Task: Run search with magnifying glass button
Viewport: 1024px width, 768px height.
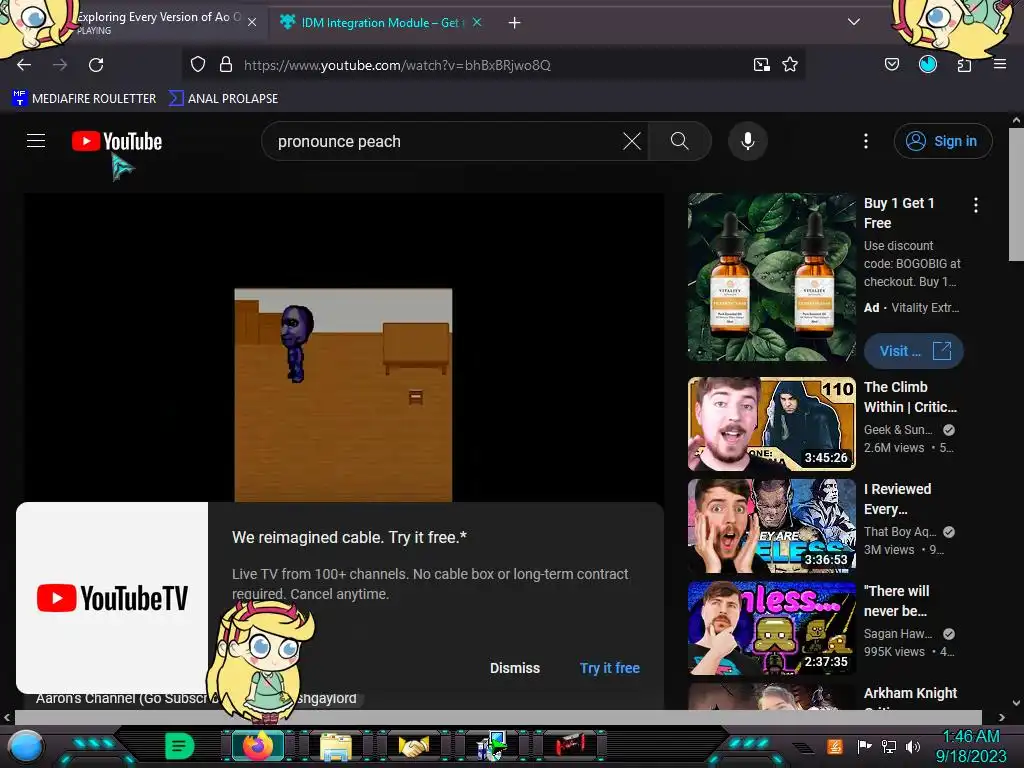Action: pos(680,141)
